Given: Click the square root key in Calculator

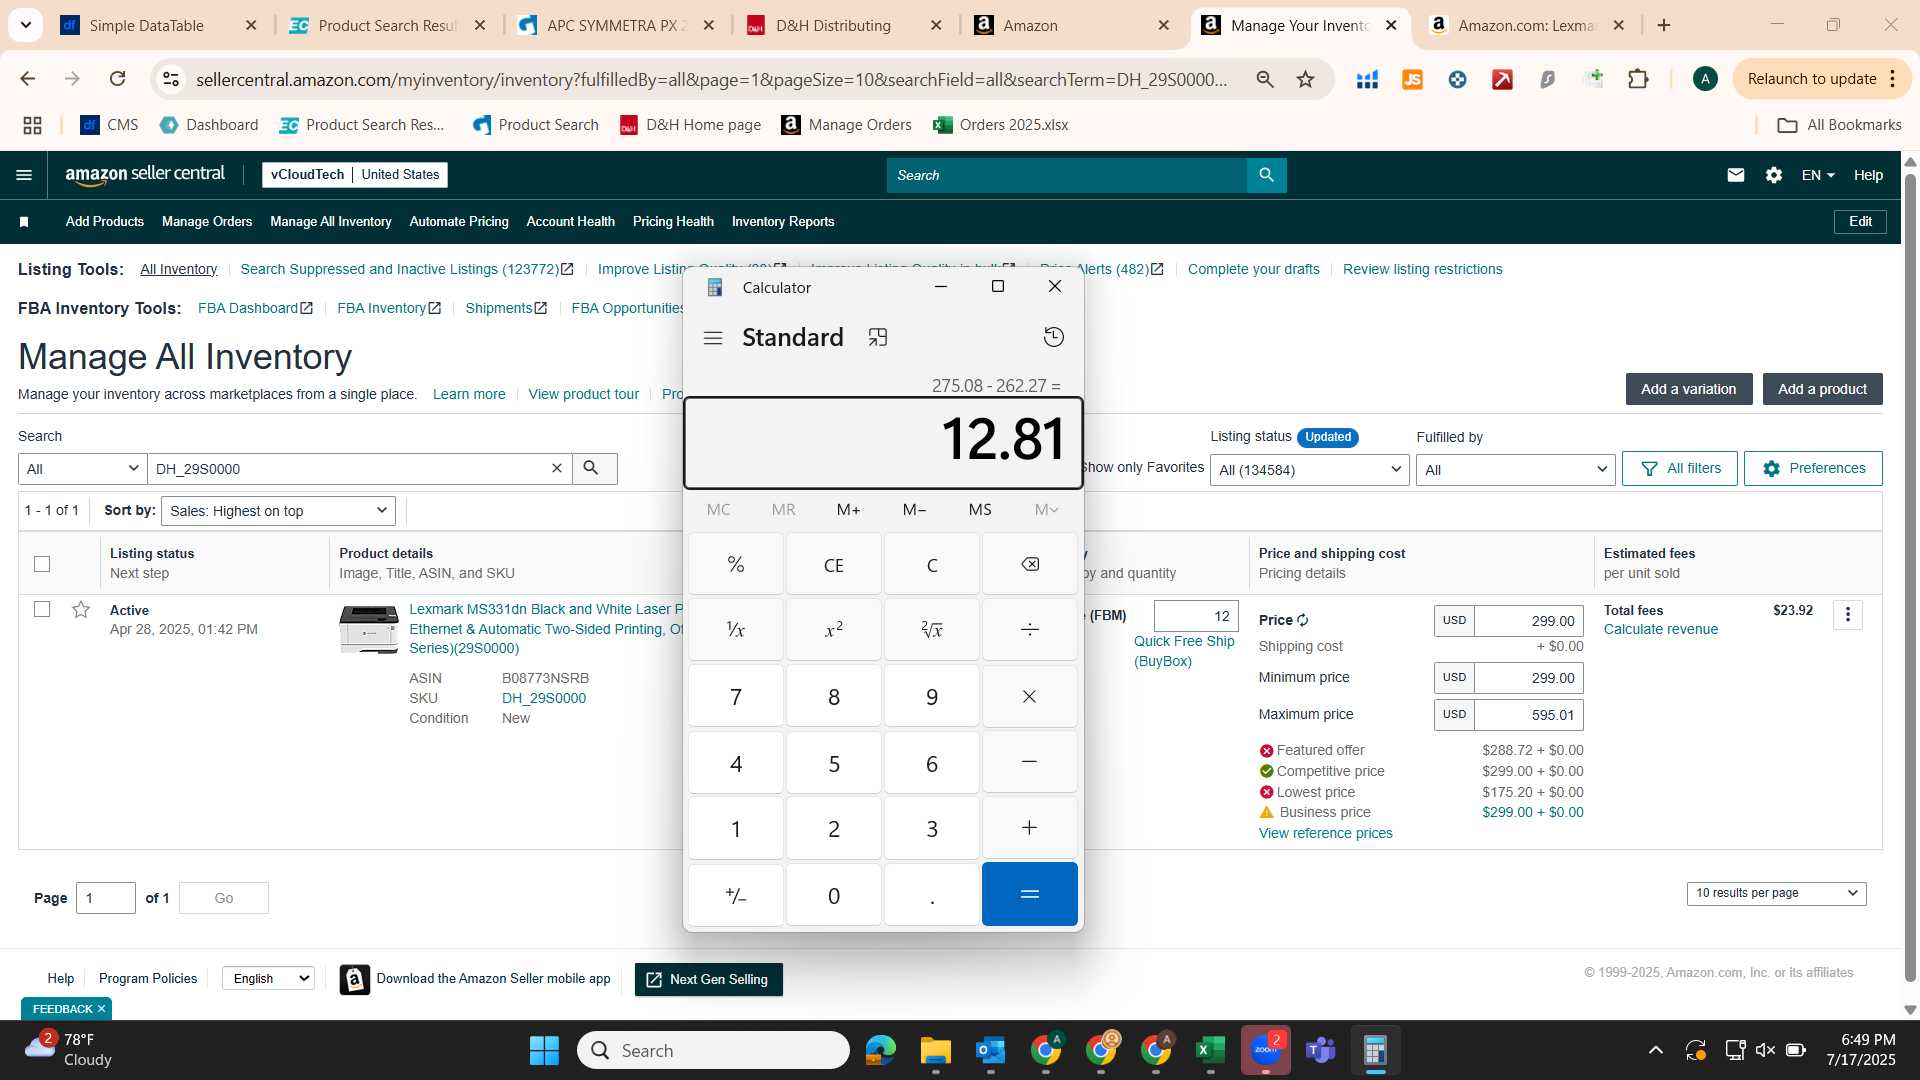Looking at the screenshot, I should tap(931, 629).
